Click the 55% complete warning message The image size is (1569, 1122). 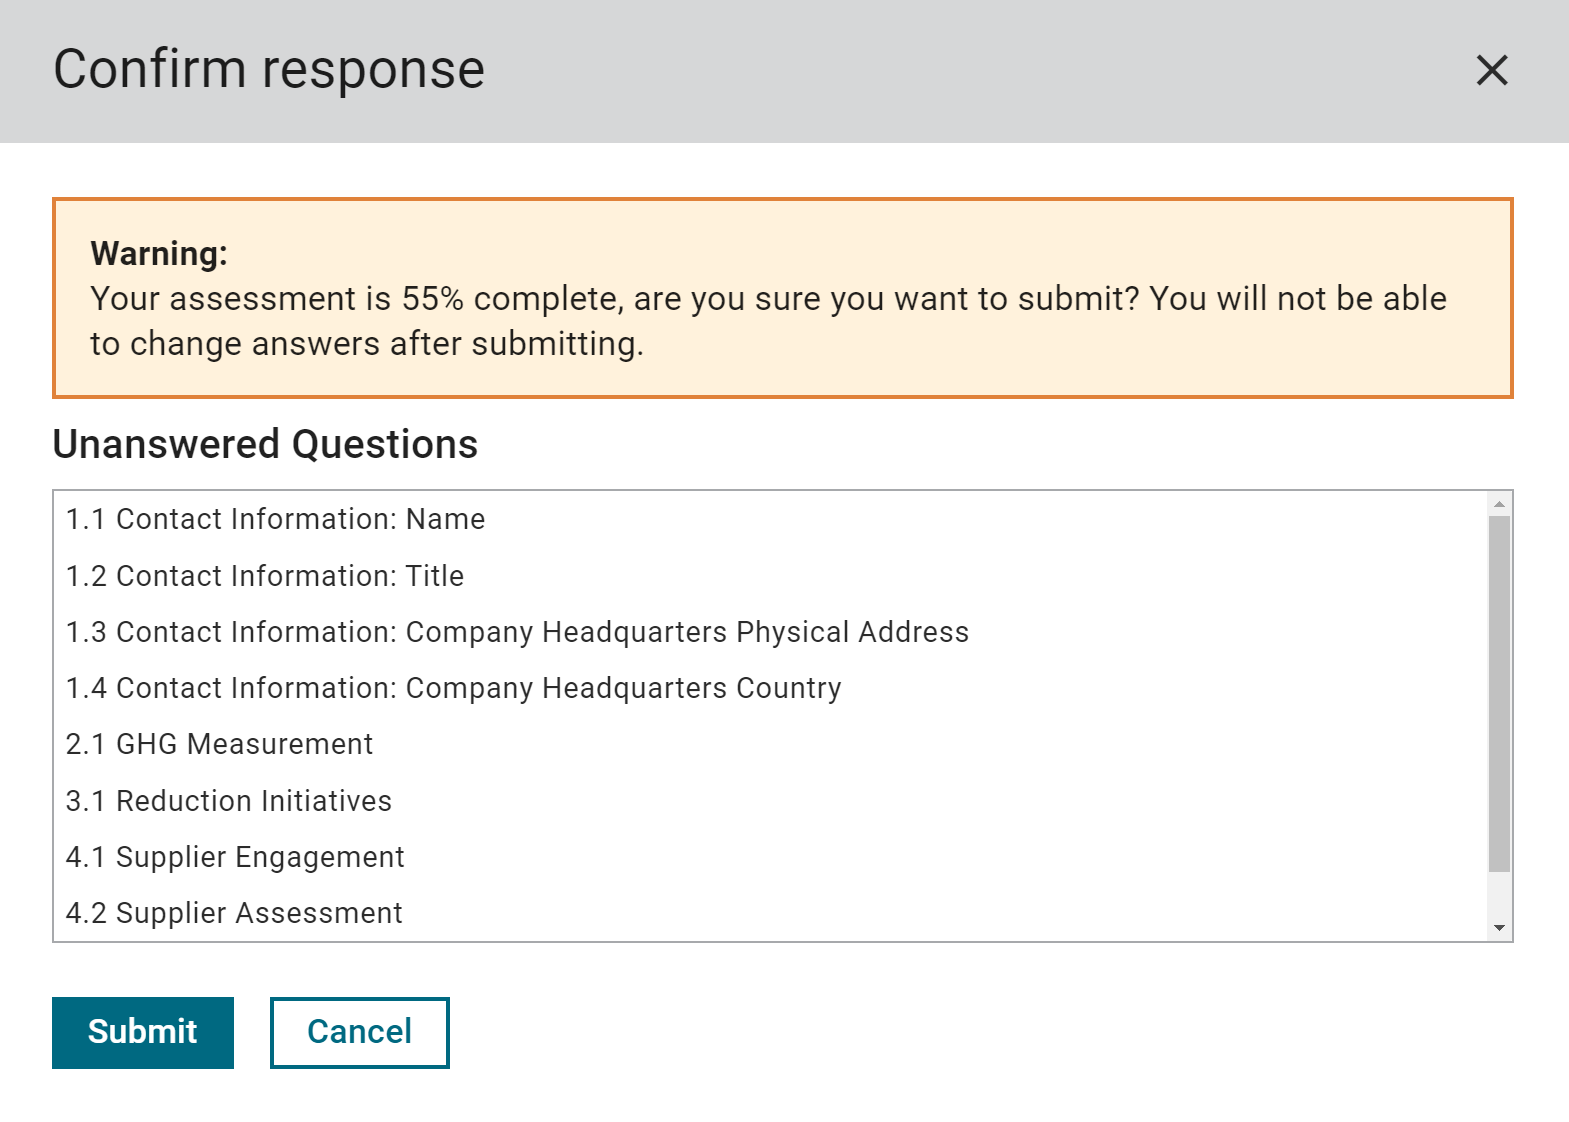click(x=768, y=321)
